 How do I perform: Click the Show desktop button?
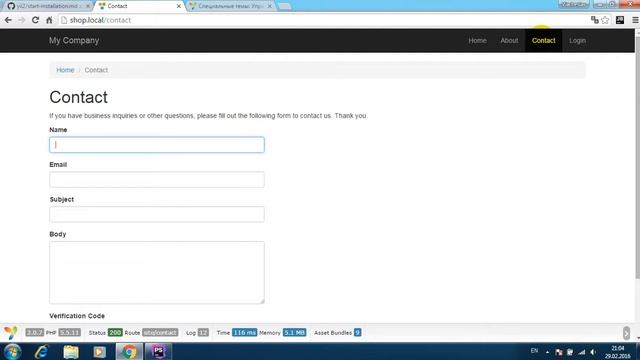pos(637,352)
